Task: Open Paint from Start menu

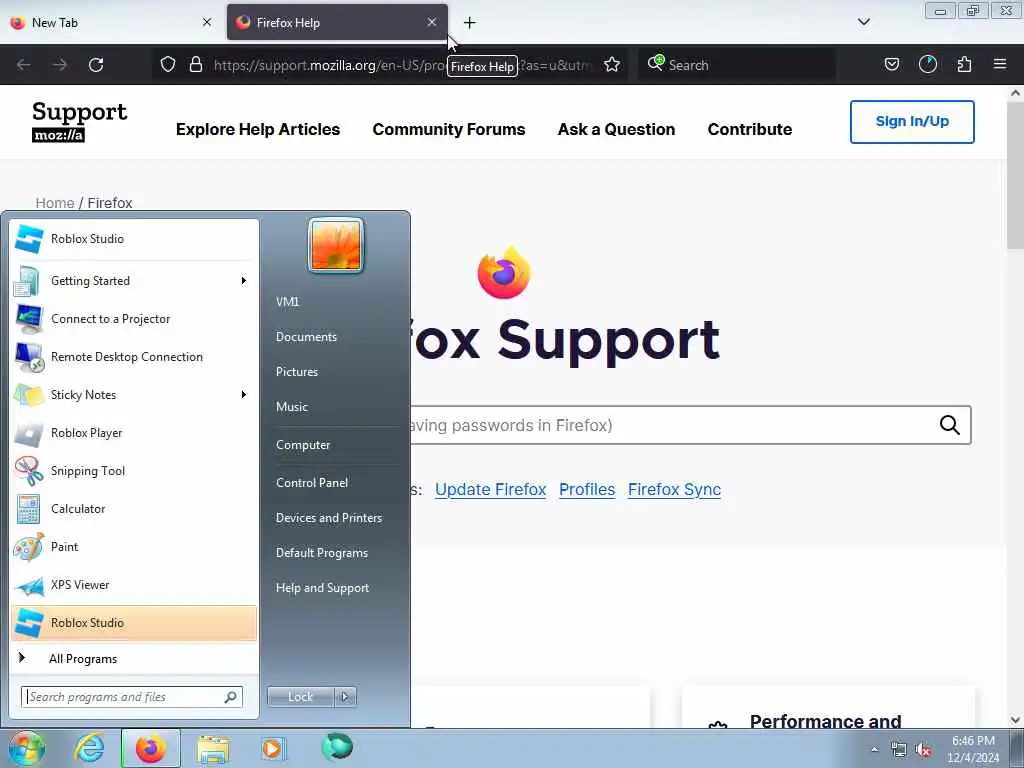Action: (134, 547)
